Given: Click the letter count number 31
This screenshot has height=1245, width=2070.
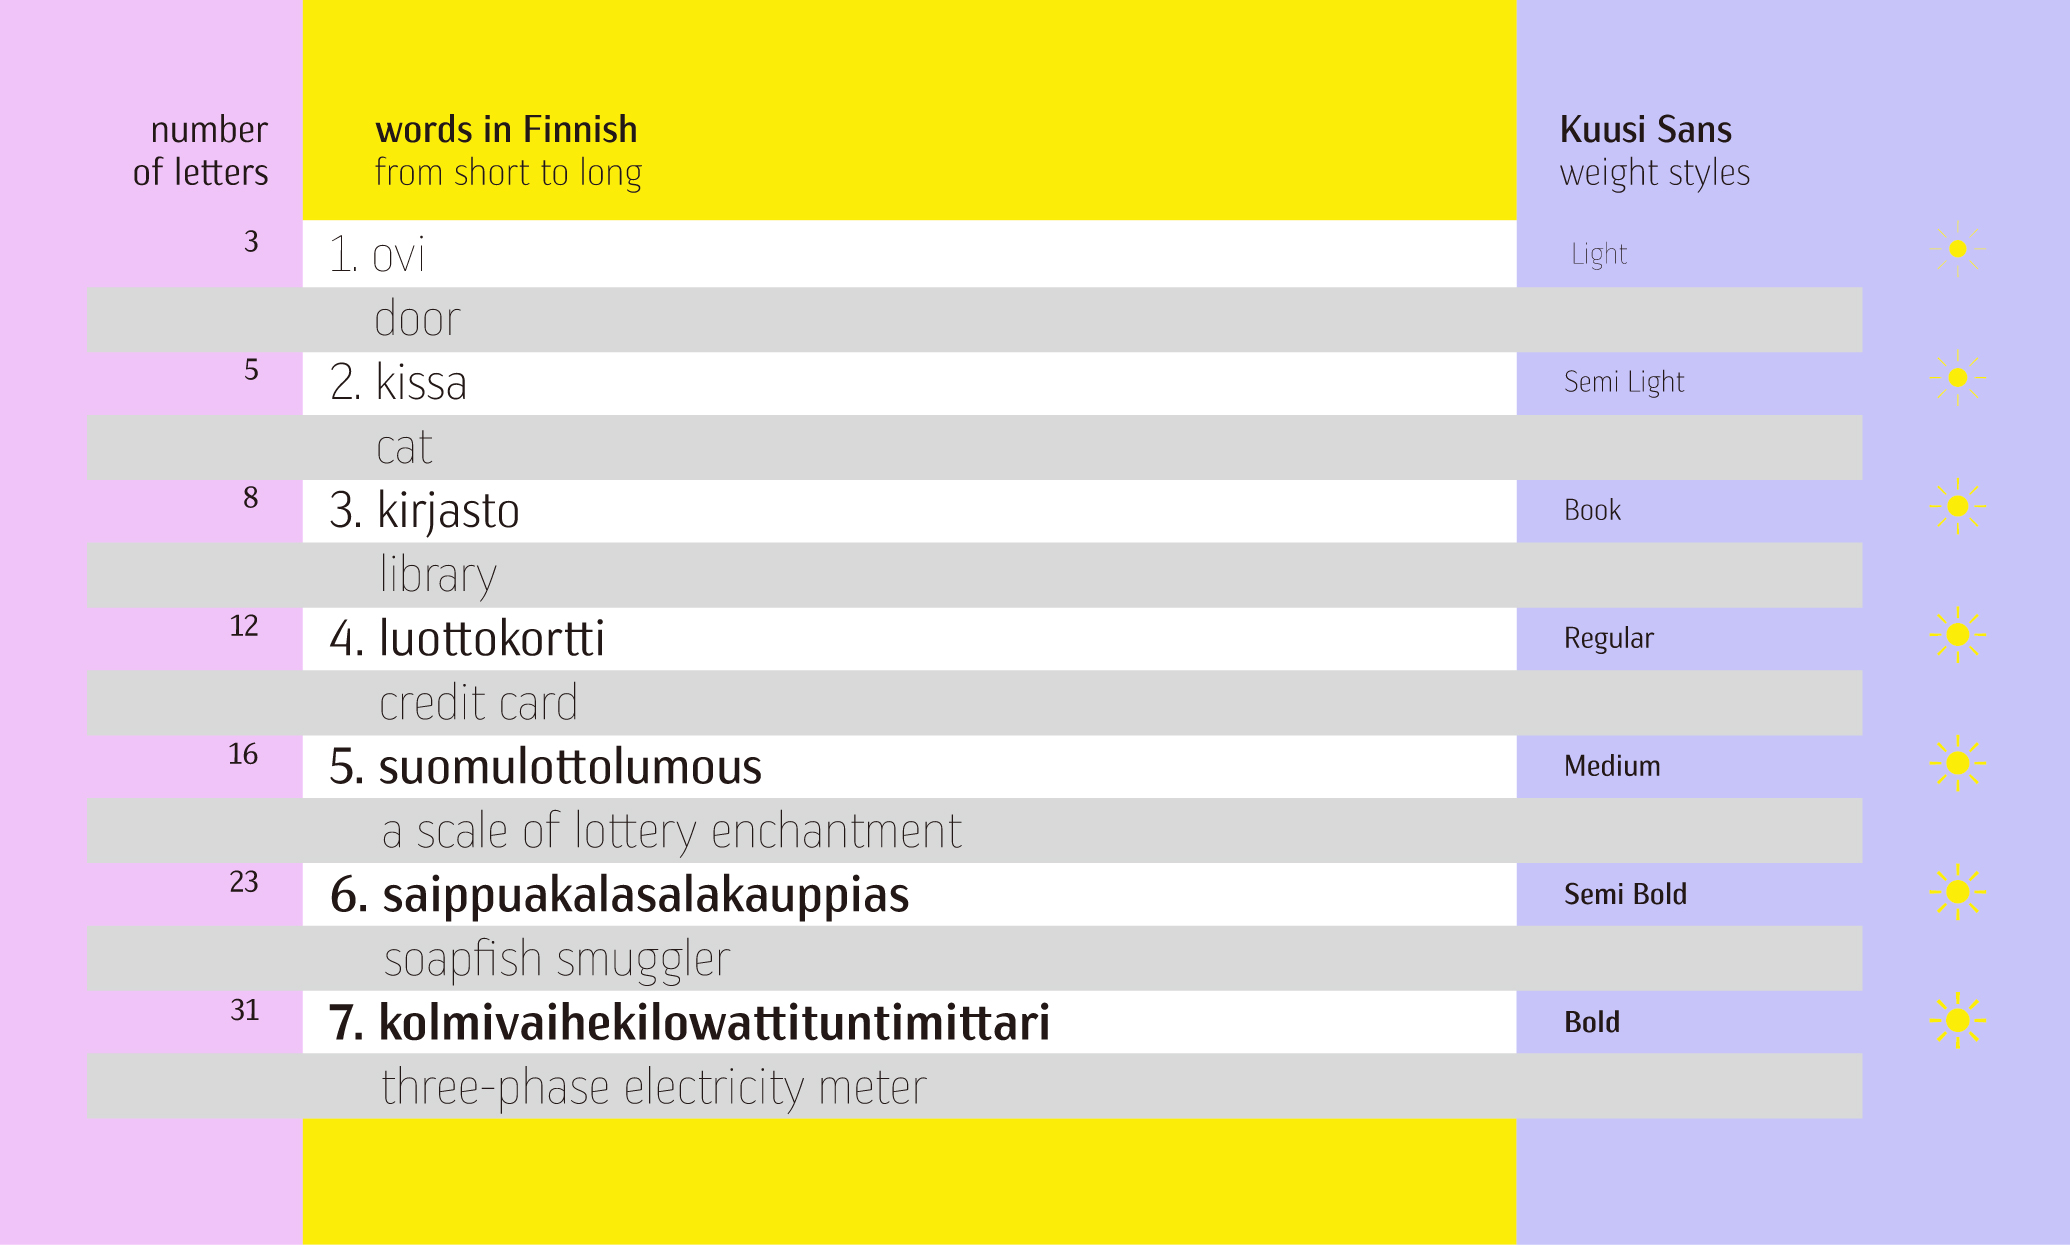Looking at the screenshot, I should pos(244,1010).
